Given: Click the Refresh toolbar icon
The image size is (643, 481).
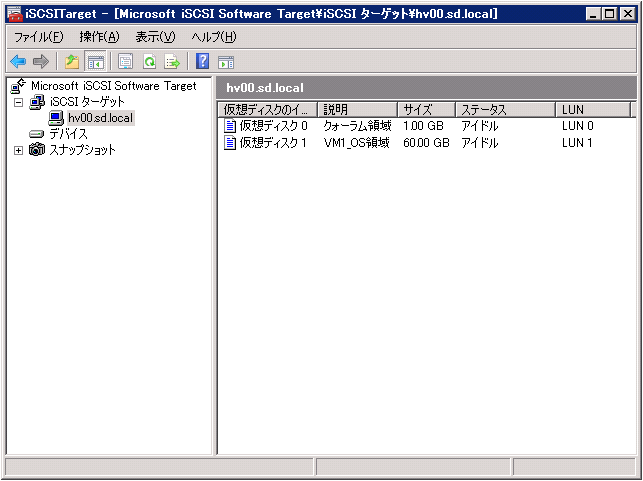Looking at the screenshot, I should point(149,62).
